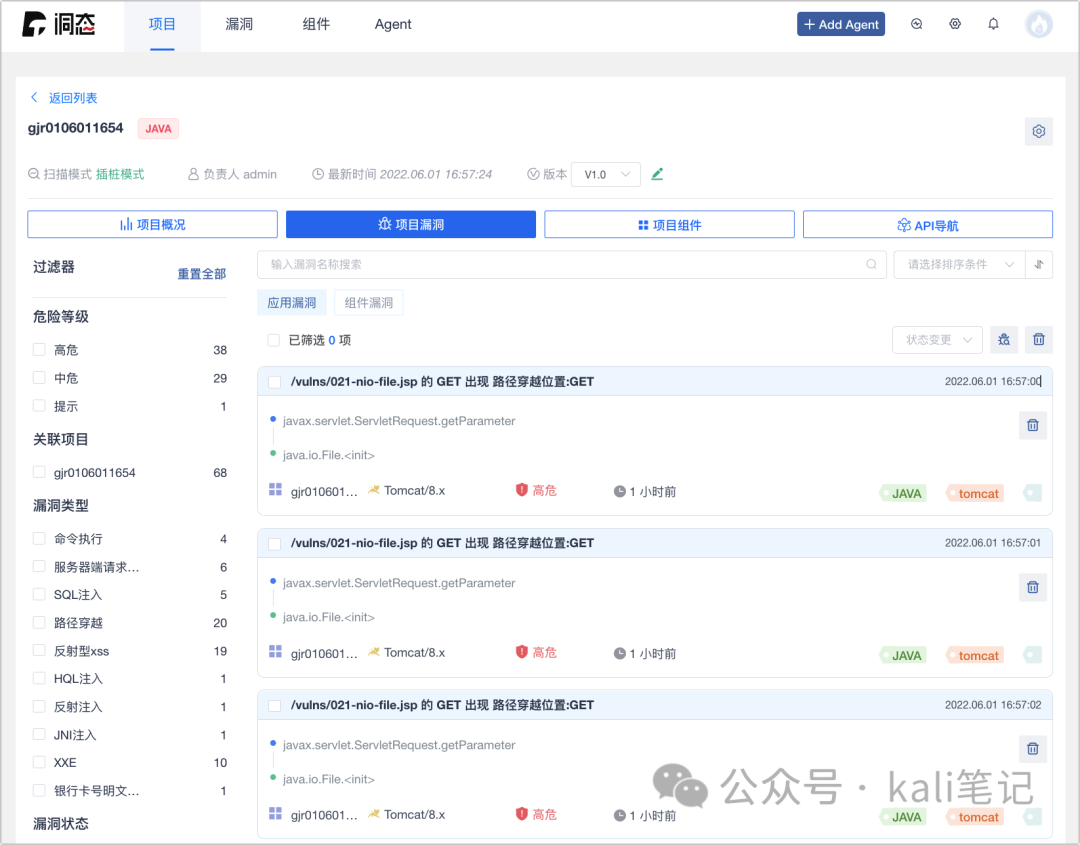The image size is (1080, 845).
Task: Switch to the 漏洞 top menu
Action: click(x=239, y=25)
